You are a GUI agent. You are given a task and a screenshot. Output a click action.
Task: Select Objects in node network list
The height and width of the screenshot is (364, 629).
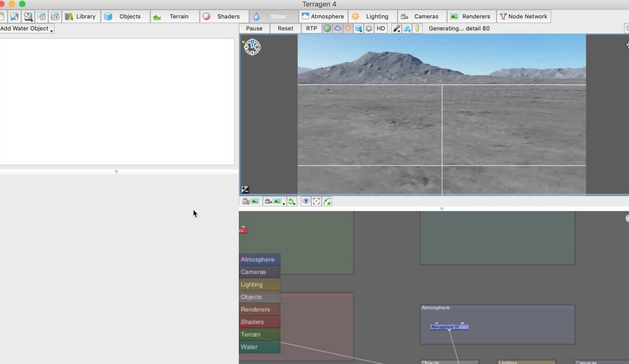[x=260, y=297]
